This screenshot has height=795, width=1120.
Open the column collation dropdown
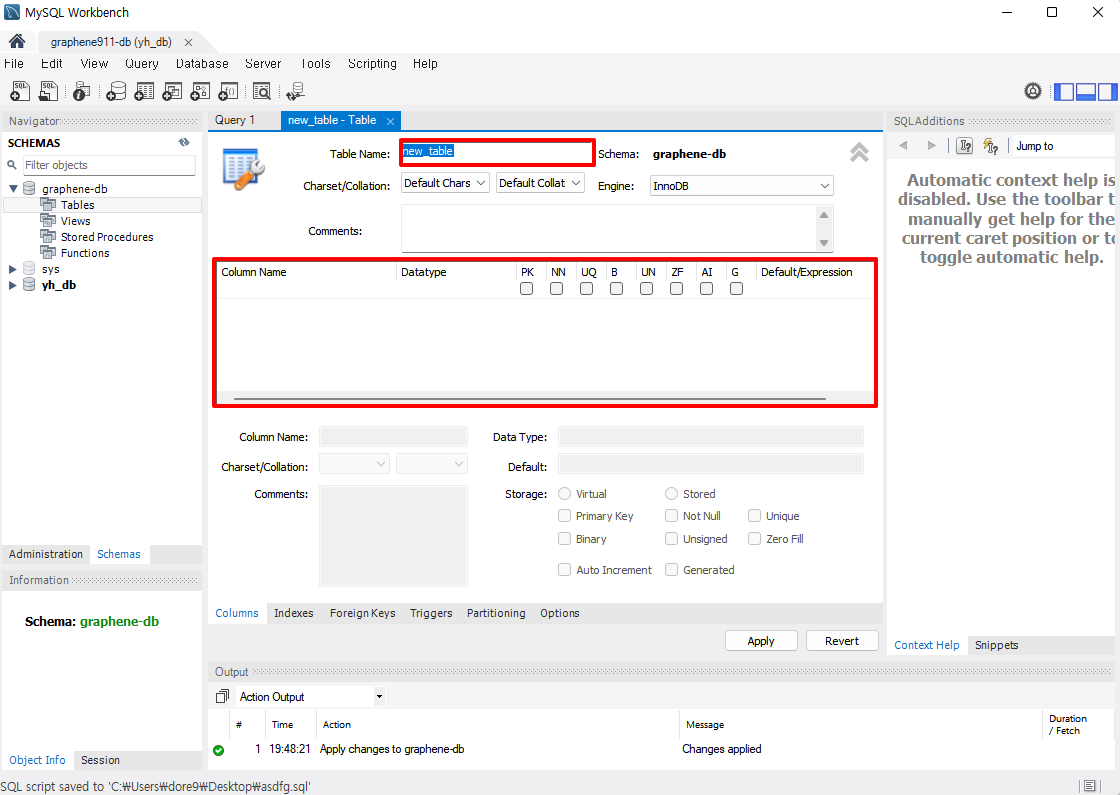click(x=432, y=464)
